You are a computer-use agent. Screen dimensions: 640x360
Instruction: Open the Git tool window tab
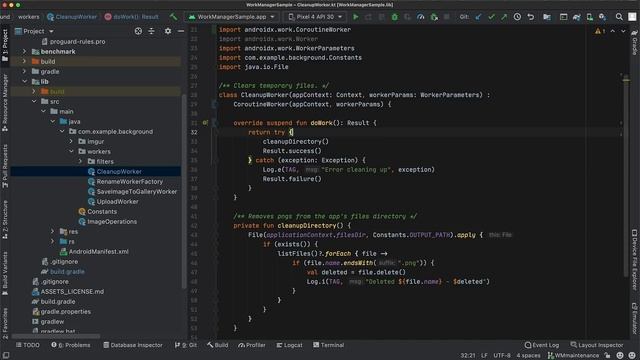pos(186,345)
